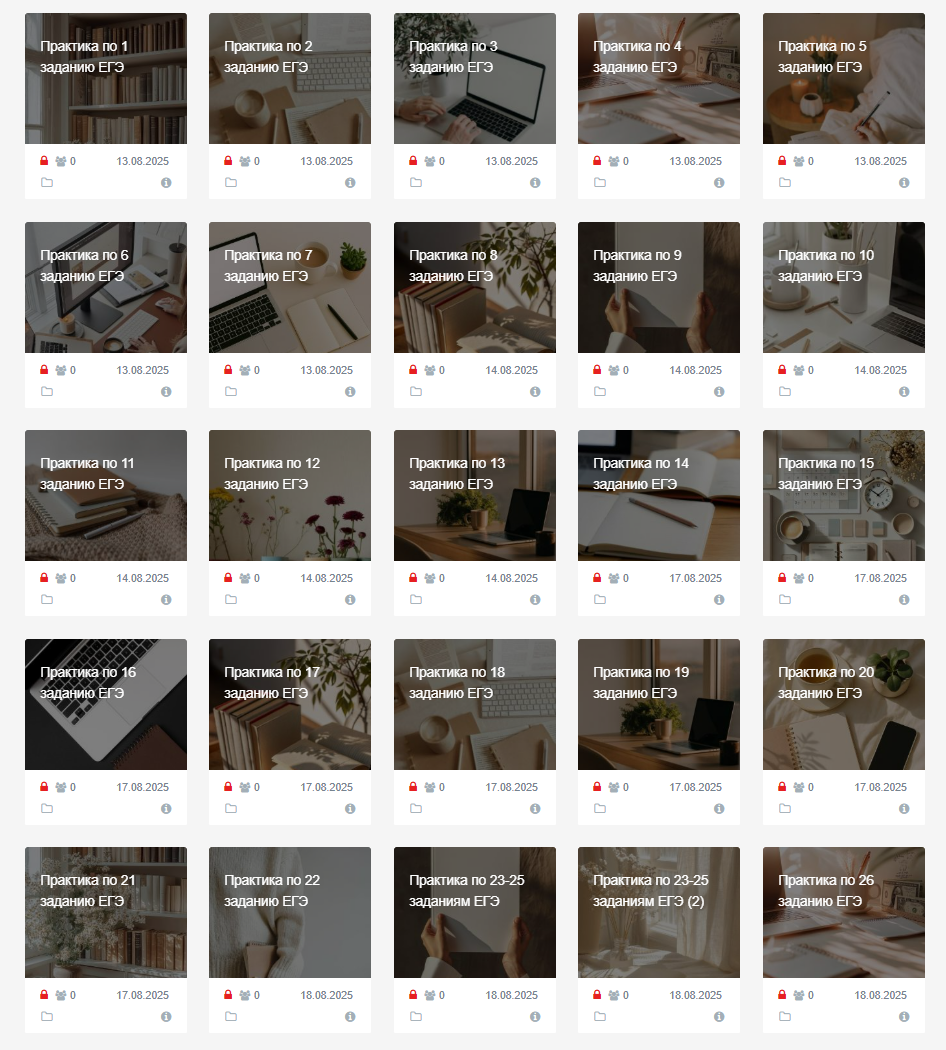Open Практика по 7 заданию ЕГЭ title
The width and height of the screenshot is (946, 1050).
pos(268,265)
